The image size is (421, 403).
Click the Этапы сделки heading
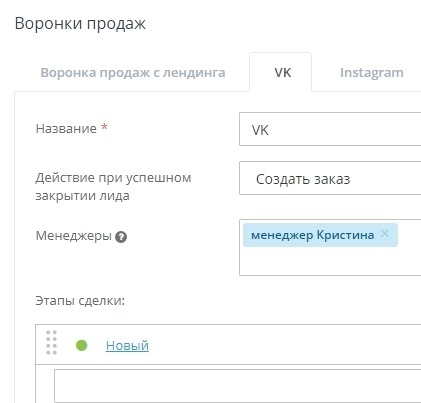pos(80,301)
